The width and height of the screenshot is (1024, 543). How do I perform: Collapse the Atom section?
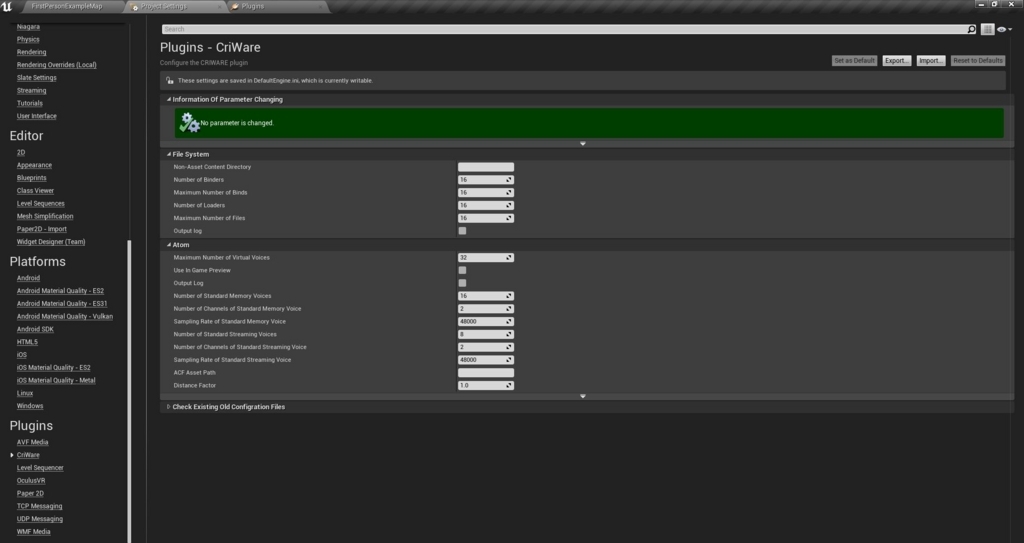[x=168, y=244]
